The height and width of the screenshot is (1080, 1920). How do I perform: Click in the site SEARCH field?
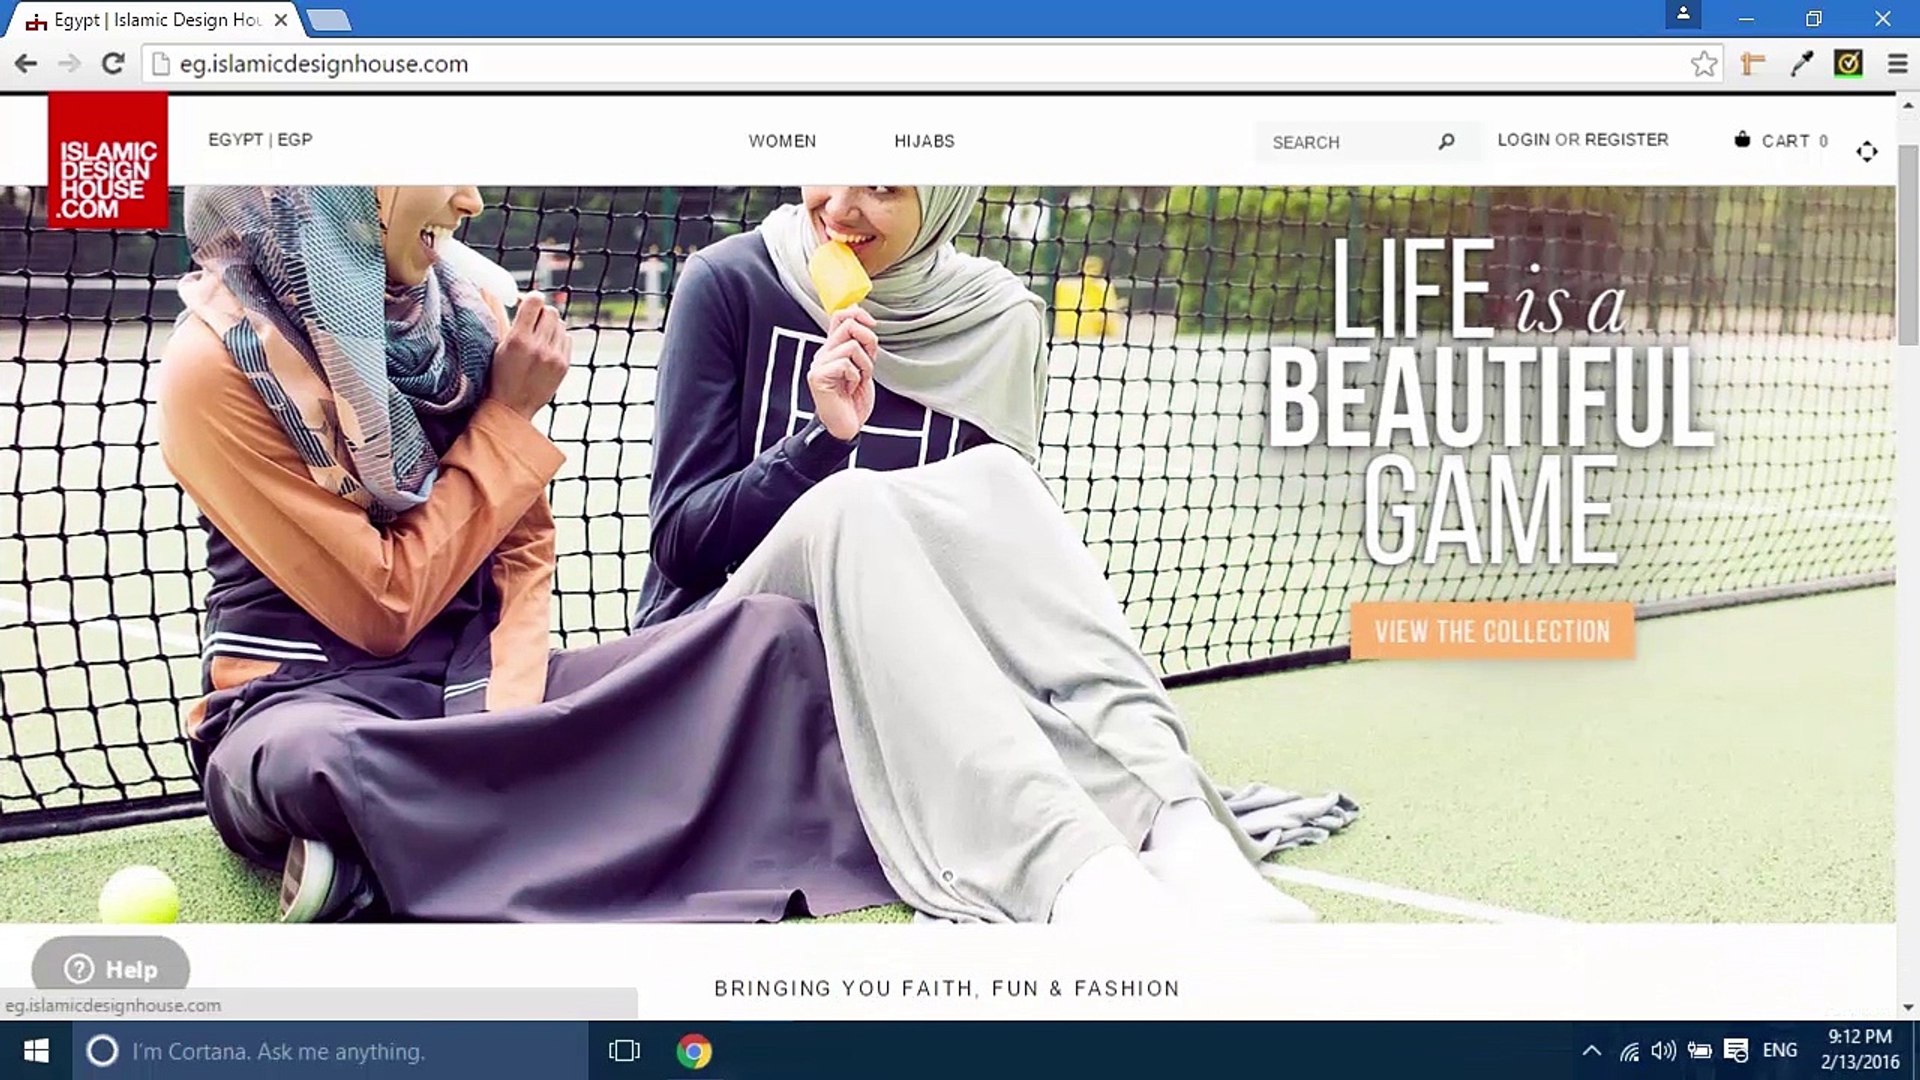[1345, 142]
